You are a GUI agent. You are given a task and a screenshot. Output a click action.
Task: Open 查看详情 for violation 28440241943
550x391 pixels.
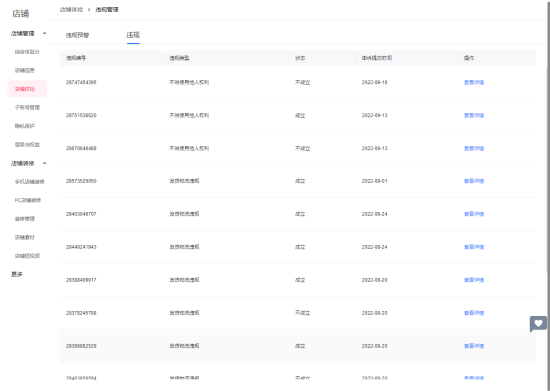[474, 247]
